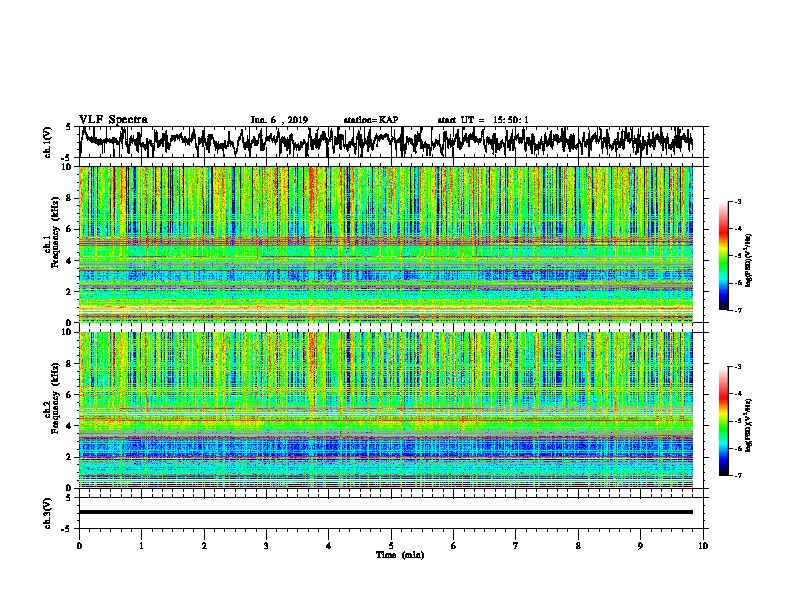
Task: Select the date text 'Jan. 6, 2019'
Action: point(279,120)
